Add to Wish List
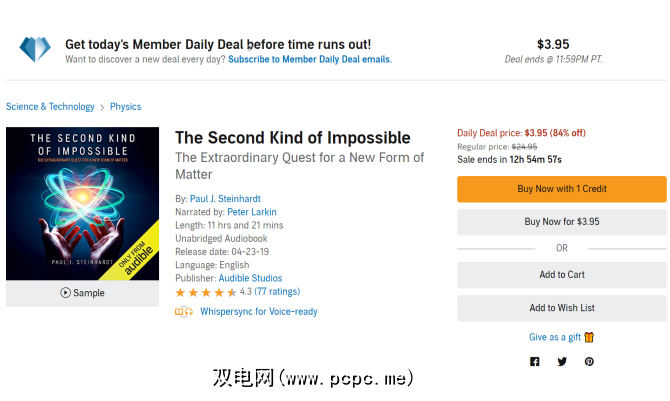The image size is (670, 401). pyautogui.click(x=562, y=308)
